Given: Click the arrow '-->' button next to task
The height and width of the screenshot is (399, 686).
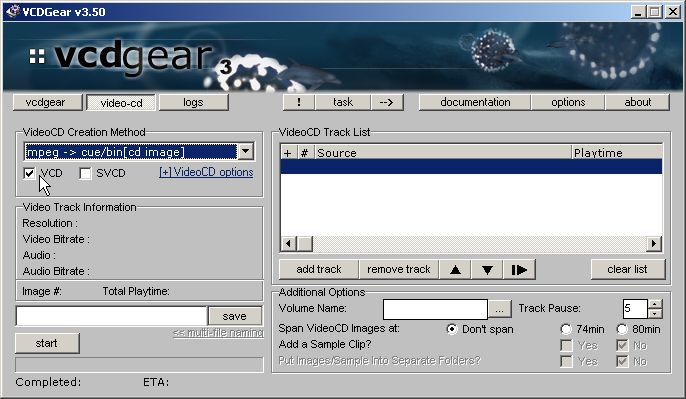Looking at the screenshot, I should 387,102.
